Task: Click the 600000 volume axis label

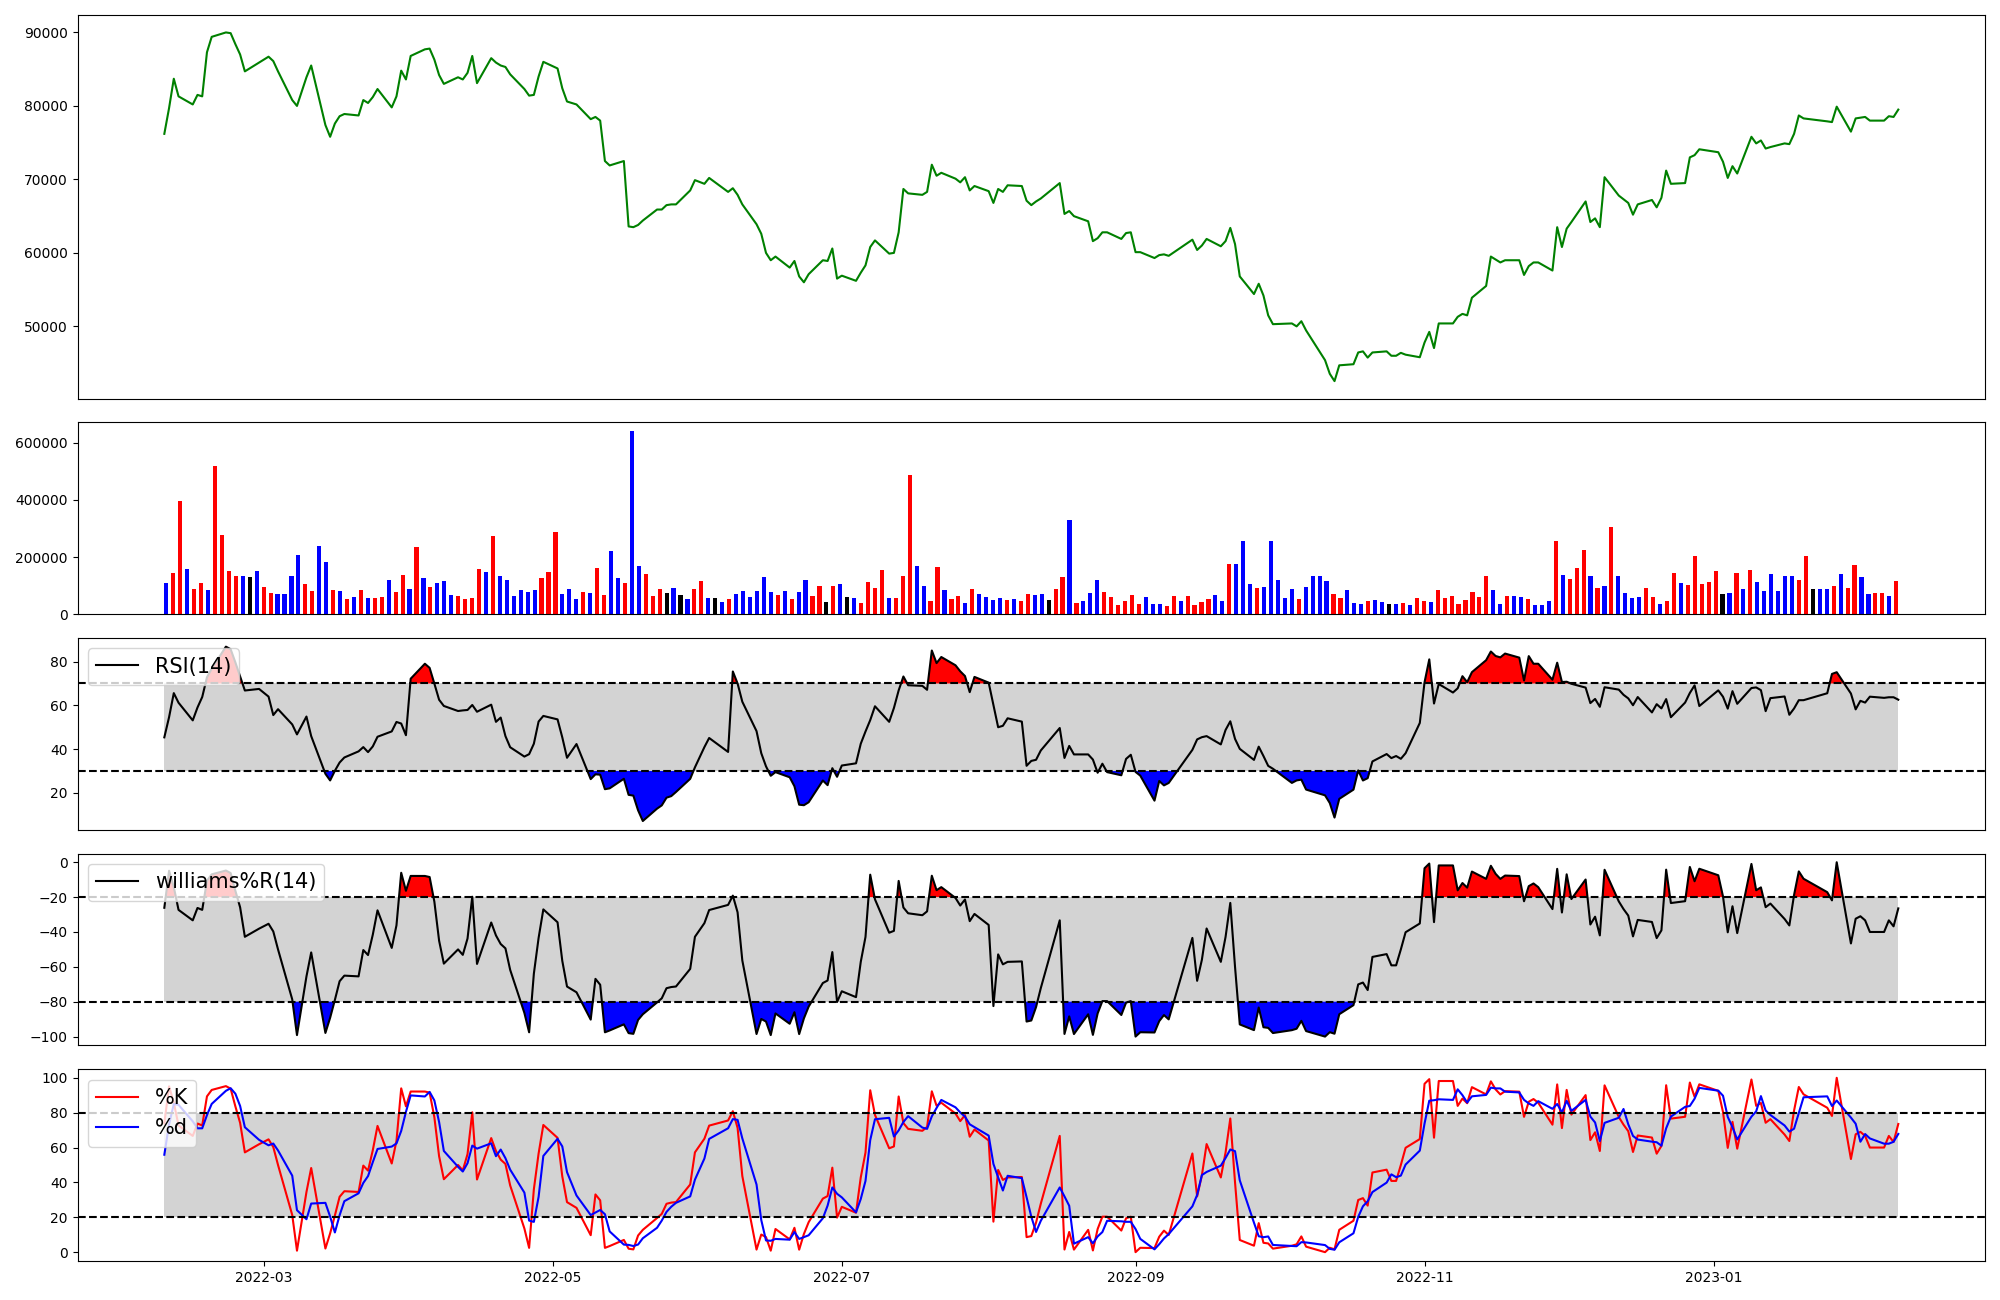Action: (x=42, y=443)
